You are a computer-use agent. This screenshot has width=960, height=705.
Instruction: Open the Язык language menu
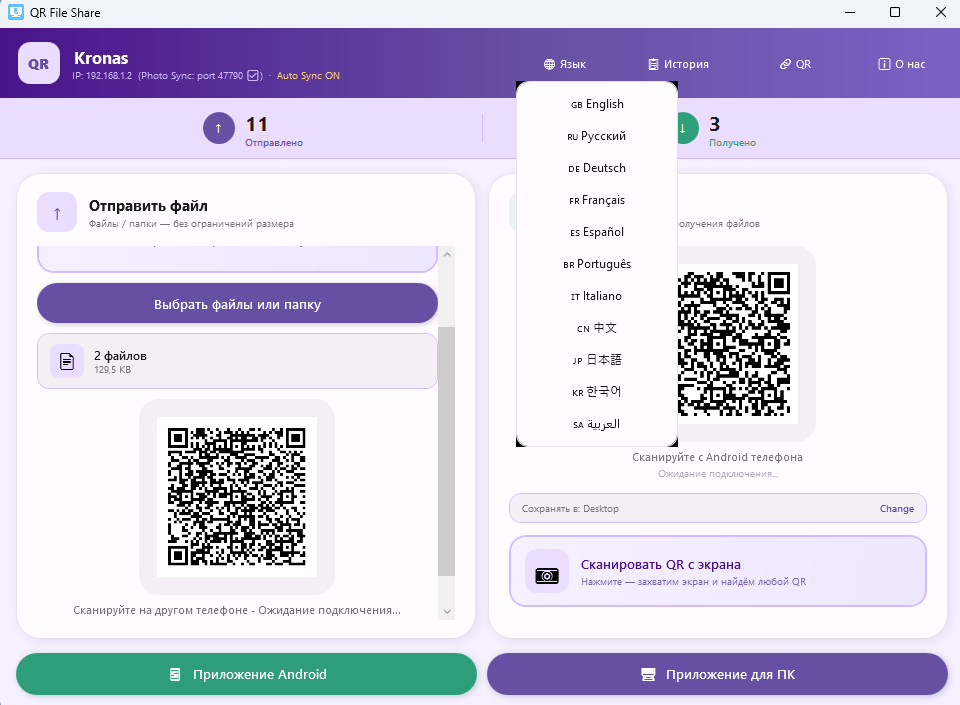click(x=564, y=64)
